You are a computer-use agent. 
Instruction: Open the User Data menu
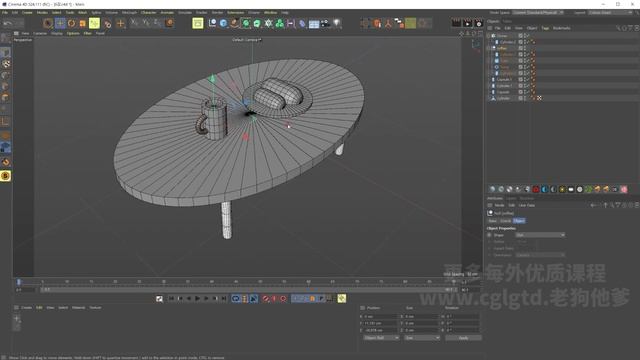pyautogui.click(x=527, y=205)
